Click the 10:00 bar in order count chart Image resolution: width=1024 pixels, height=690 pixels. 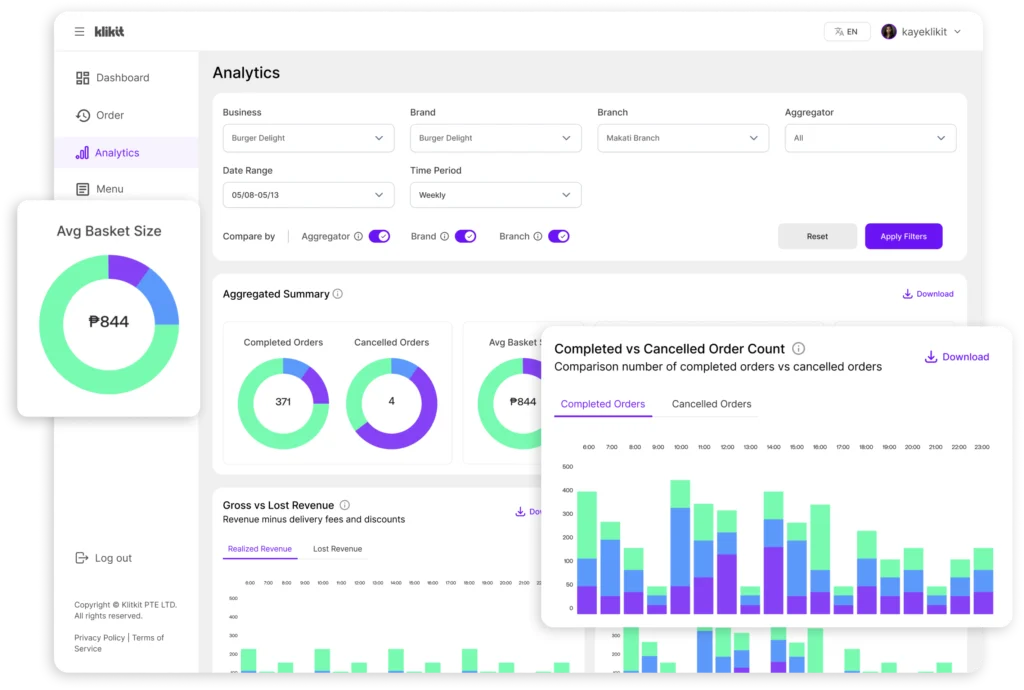click(x=680, y=547)
